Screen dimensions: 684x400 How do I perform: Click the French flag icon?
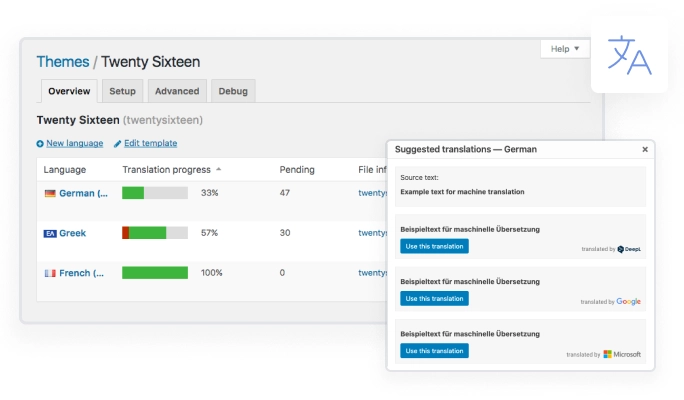coord(50,273)
